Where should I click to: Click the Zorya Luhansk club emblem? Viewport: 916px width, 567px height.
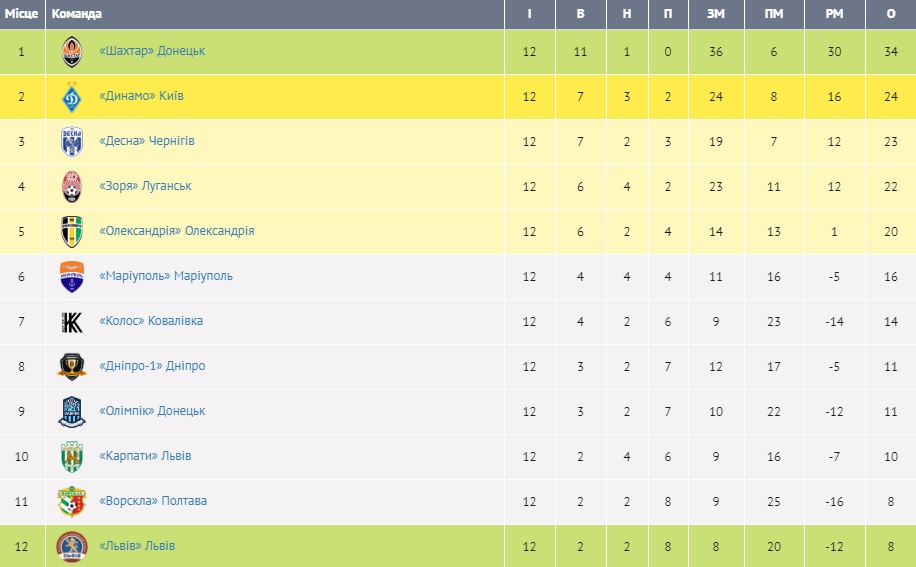(x=71, y=186)
